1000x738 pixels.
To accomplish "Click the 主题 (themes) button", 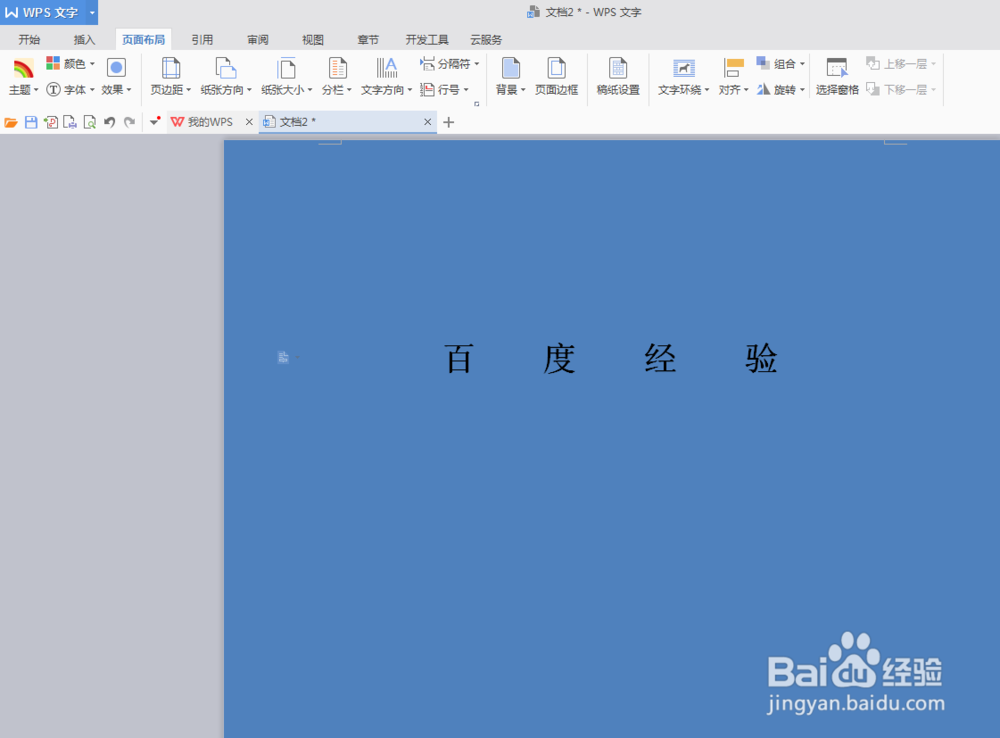I will (x=21, y=75).
